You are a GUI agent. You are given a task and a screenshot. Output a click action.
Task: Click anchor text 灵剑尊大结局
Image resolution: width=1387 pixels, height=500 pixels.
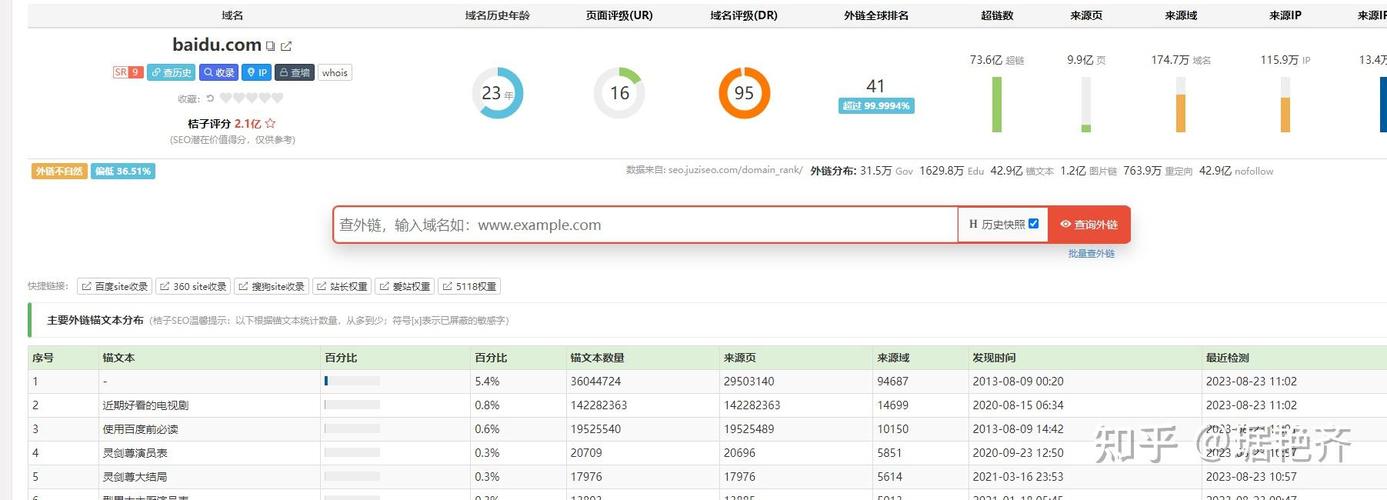[x=135, y=477]
